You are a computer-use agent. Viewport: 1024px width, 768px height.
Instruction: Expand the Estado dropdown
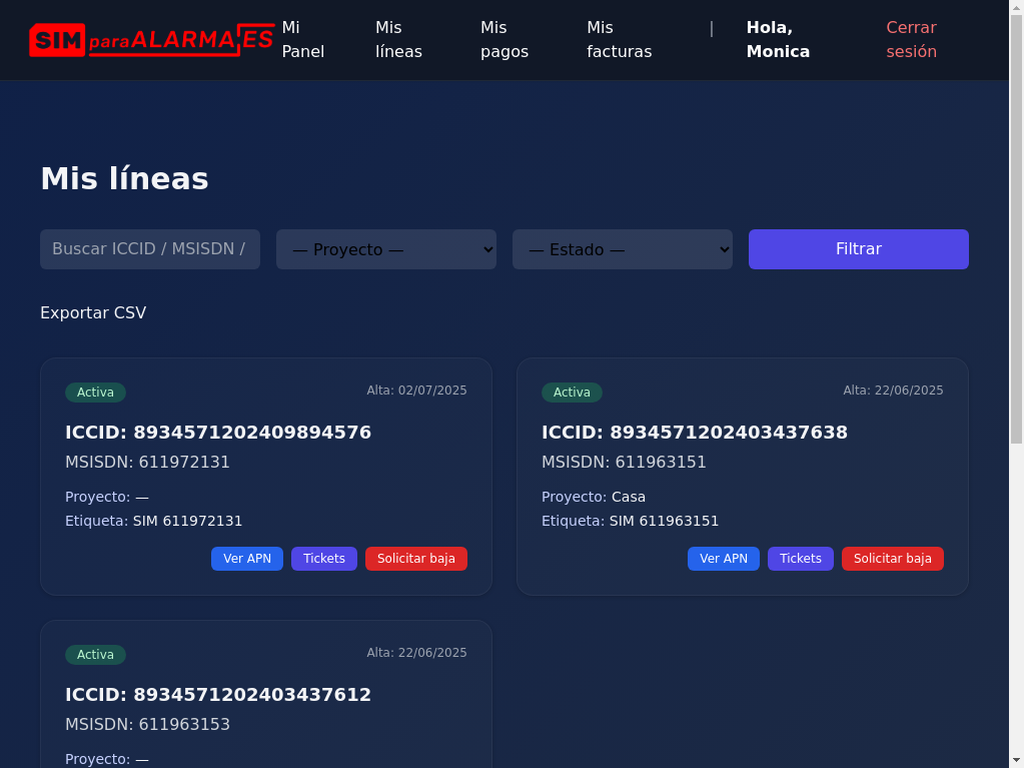pos(622,249)
